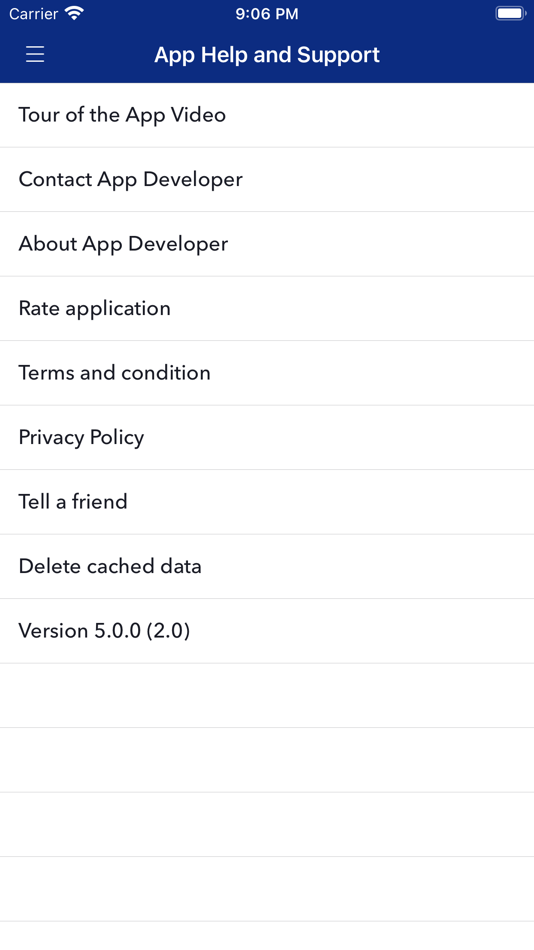Tap the Wi-Fi status icon
This screenshot has width=534, height=950.
(x=74, y=13)
